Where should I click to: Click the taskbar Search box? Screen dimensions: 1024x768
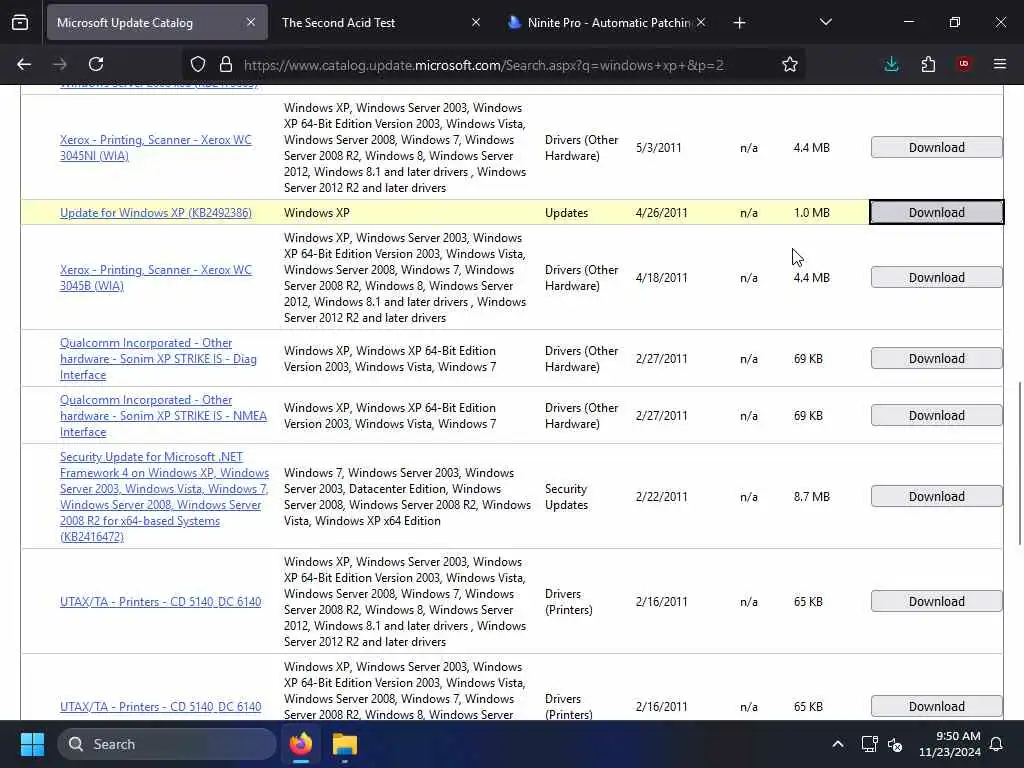[167, 744]
